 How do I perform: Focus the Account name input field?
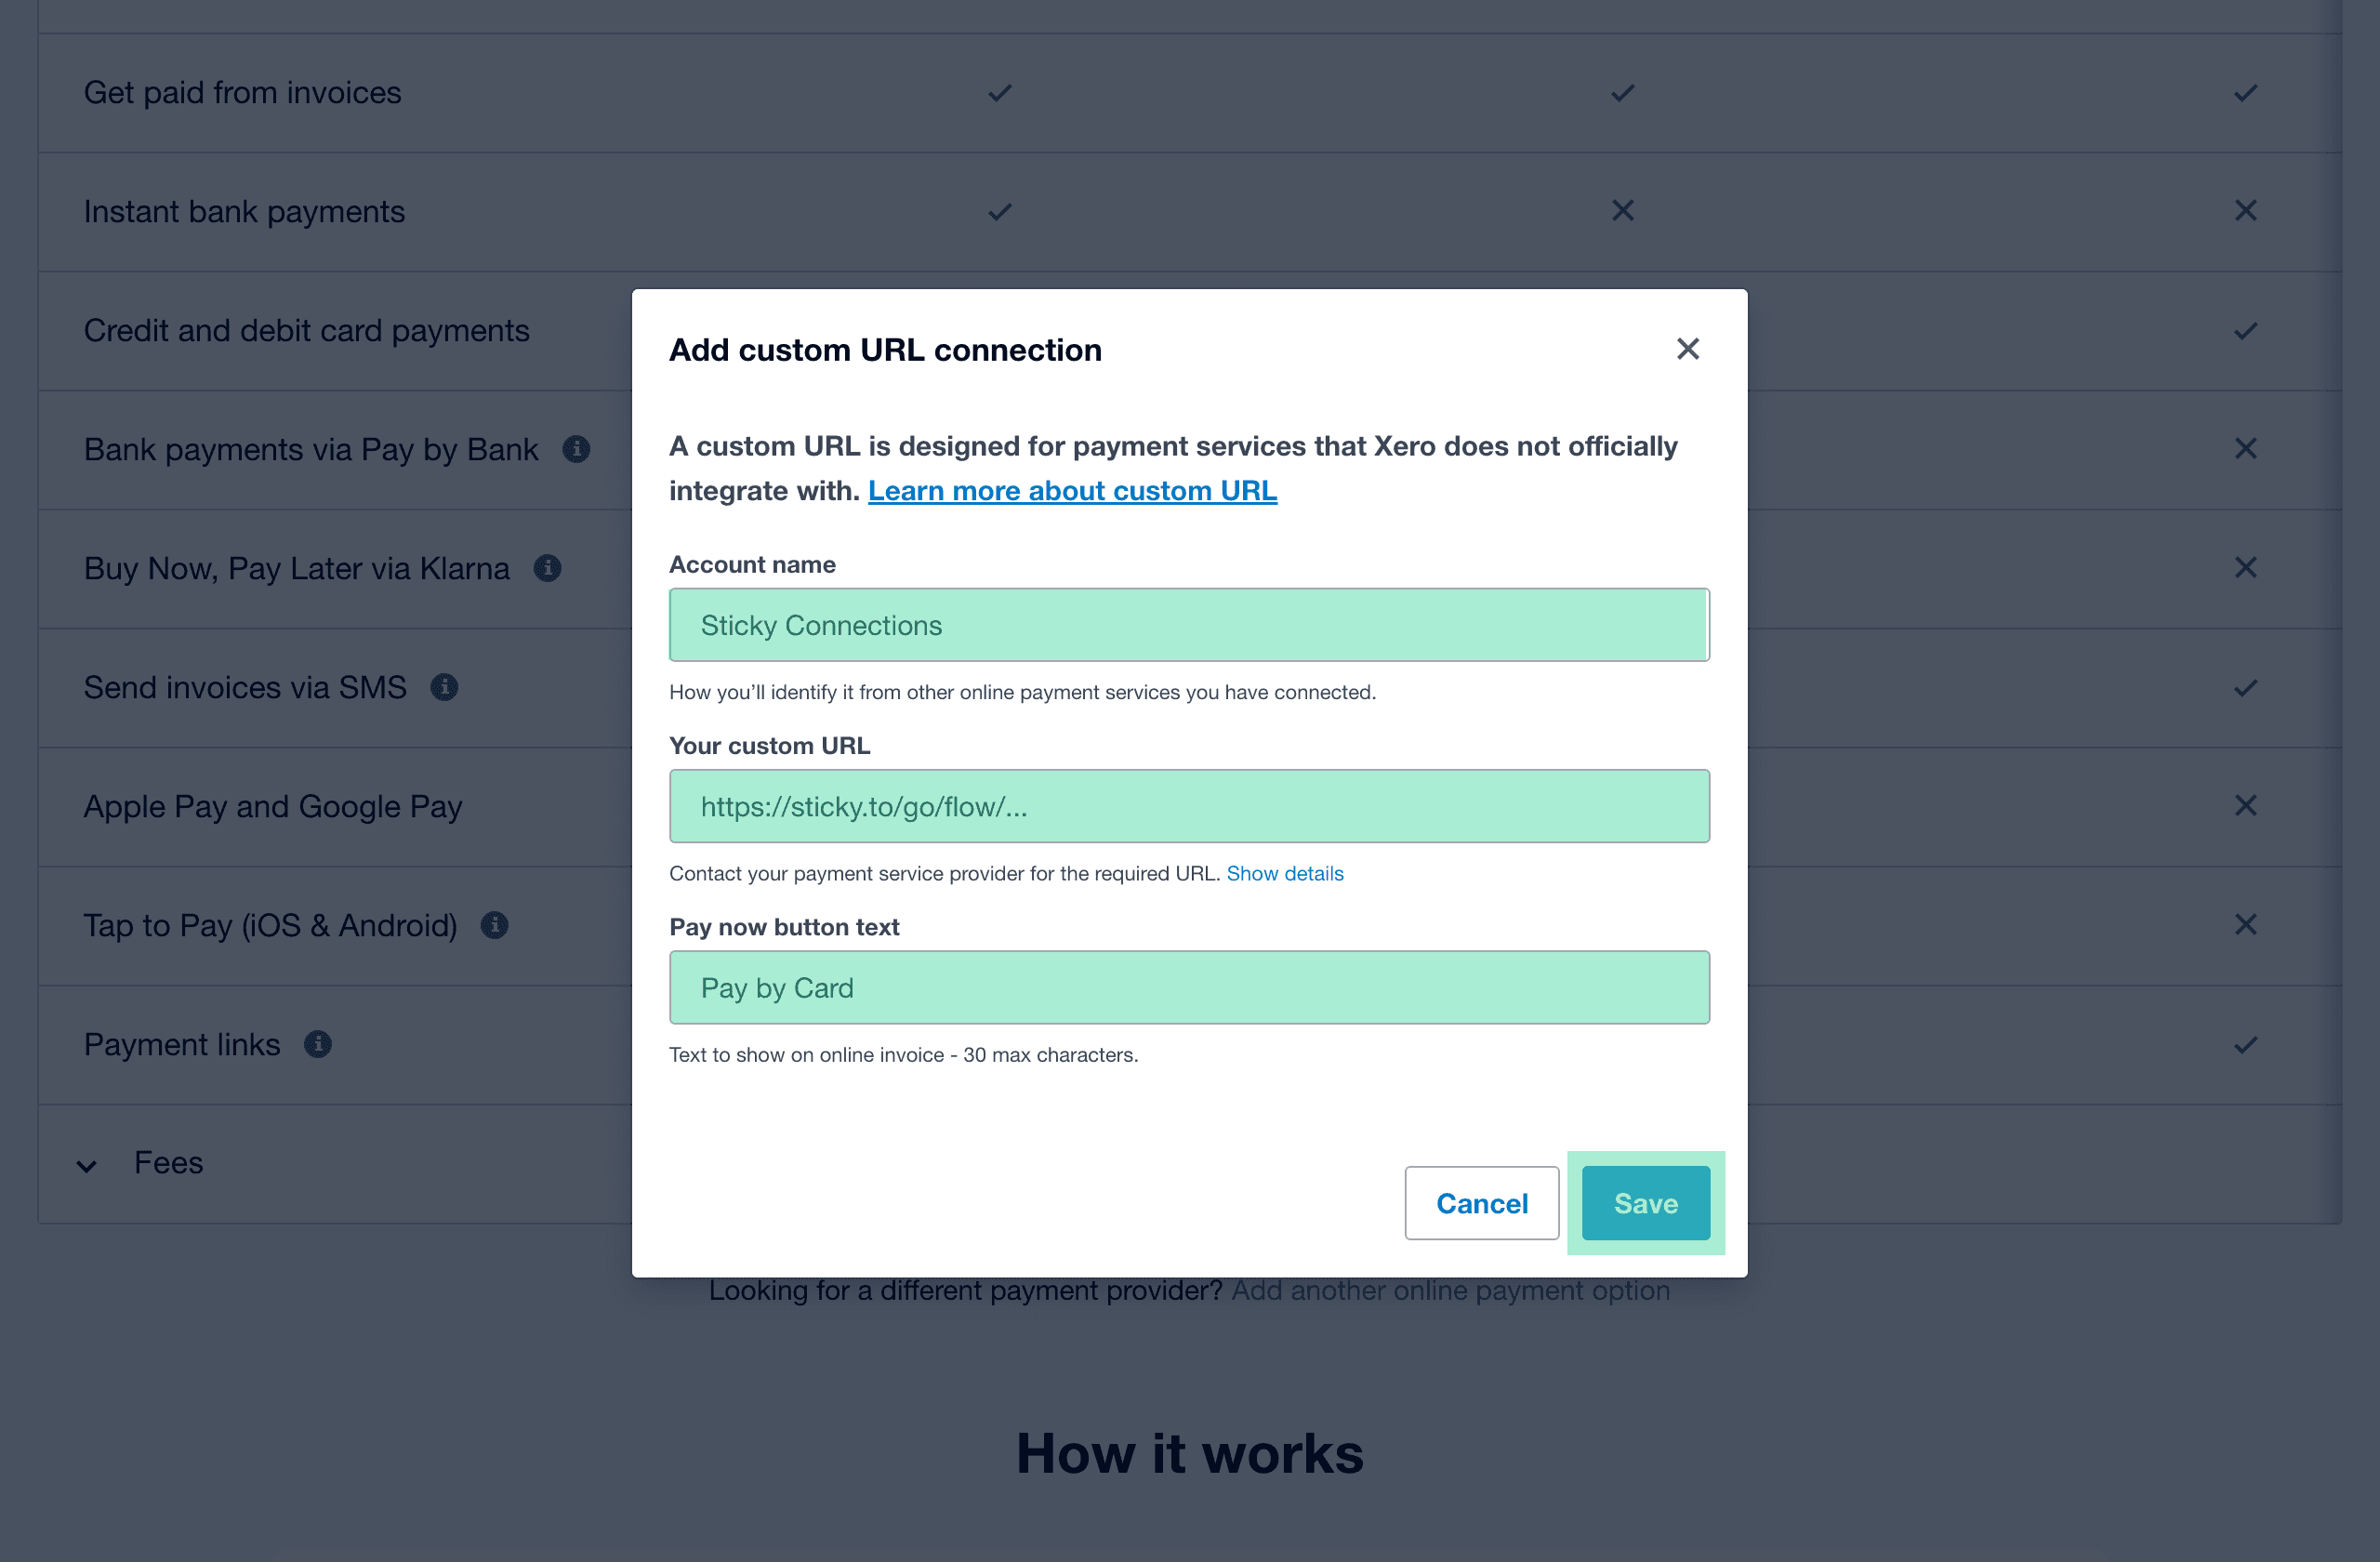(1188, 625)
